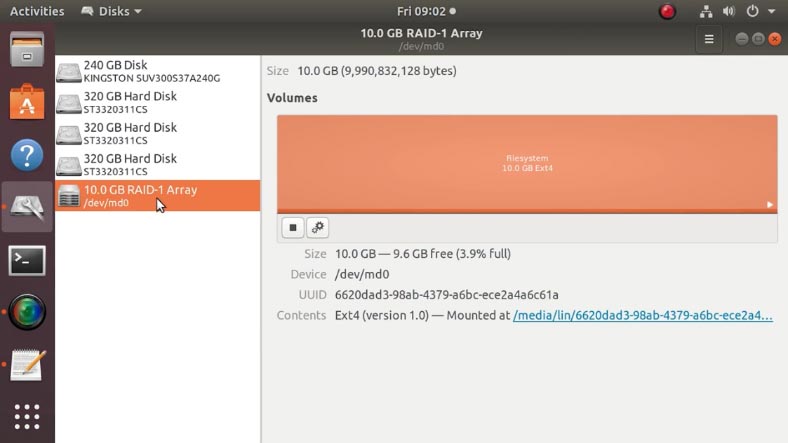Launch Text Editor from the dock
Screen dimensions: 788x443
pyautogui.click(x=27, y=365)
